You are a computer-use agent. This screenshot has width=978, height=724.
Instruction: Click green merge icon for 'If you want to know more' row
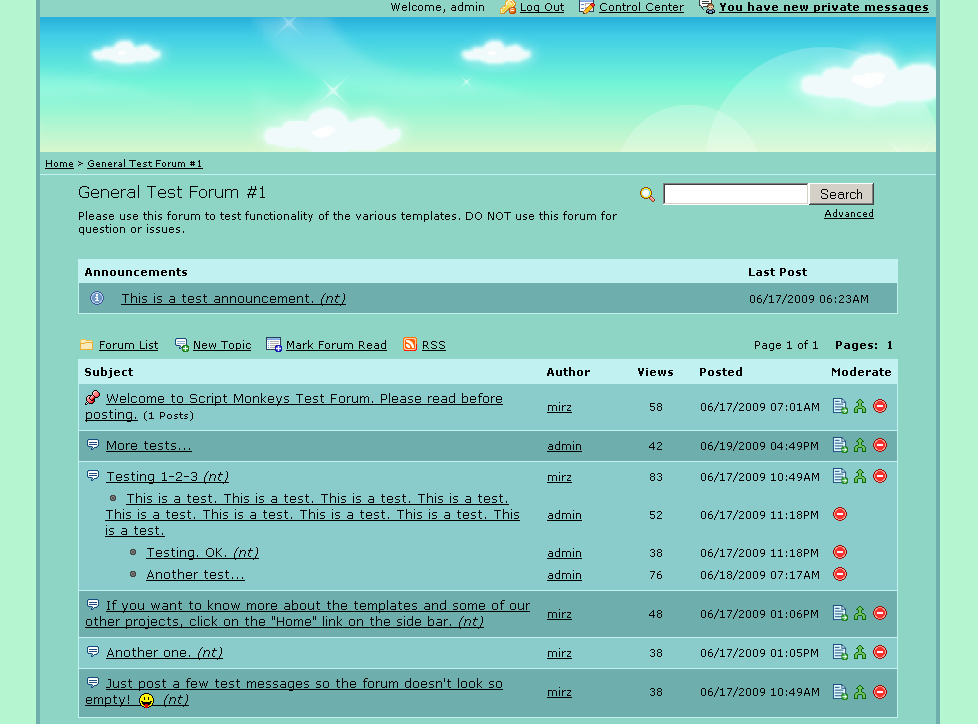860,614
